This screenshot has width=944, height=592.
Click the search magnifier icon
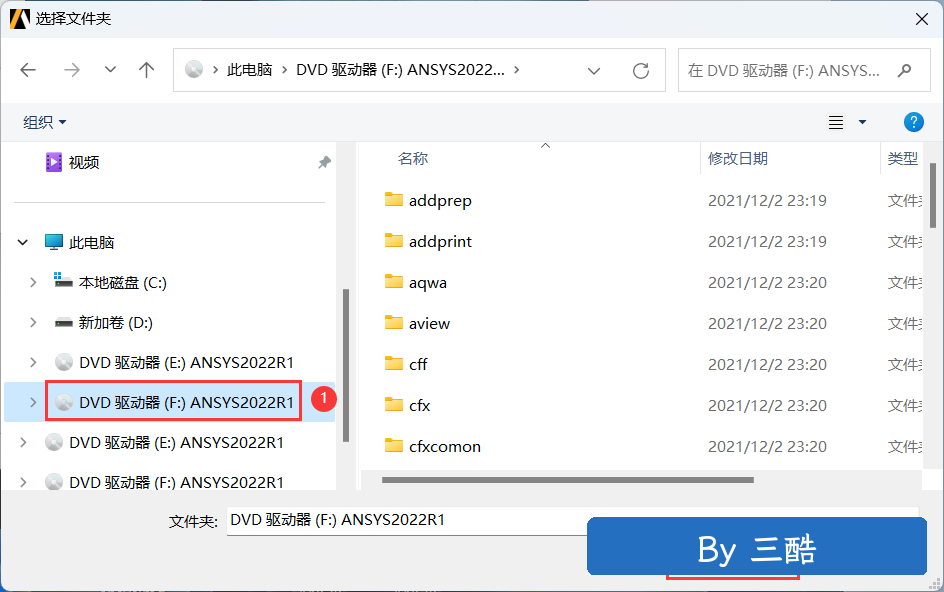(x=904, y=70)
